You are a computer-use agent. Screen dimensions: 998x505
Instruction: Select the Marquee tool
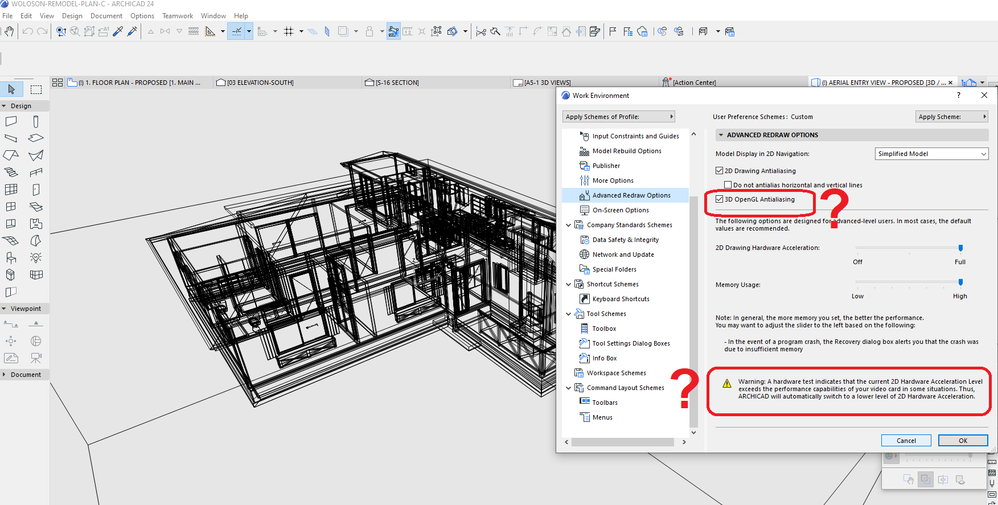pyautogui.click(x=36, y=89)
